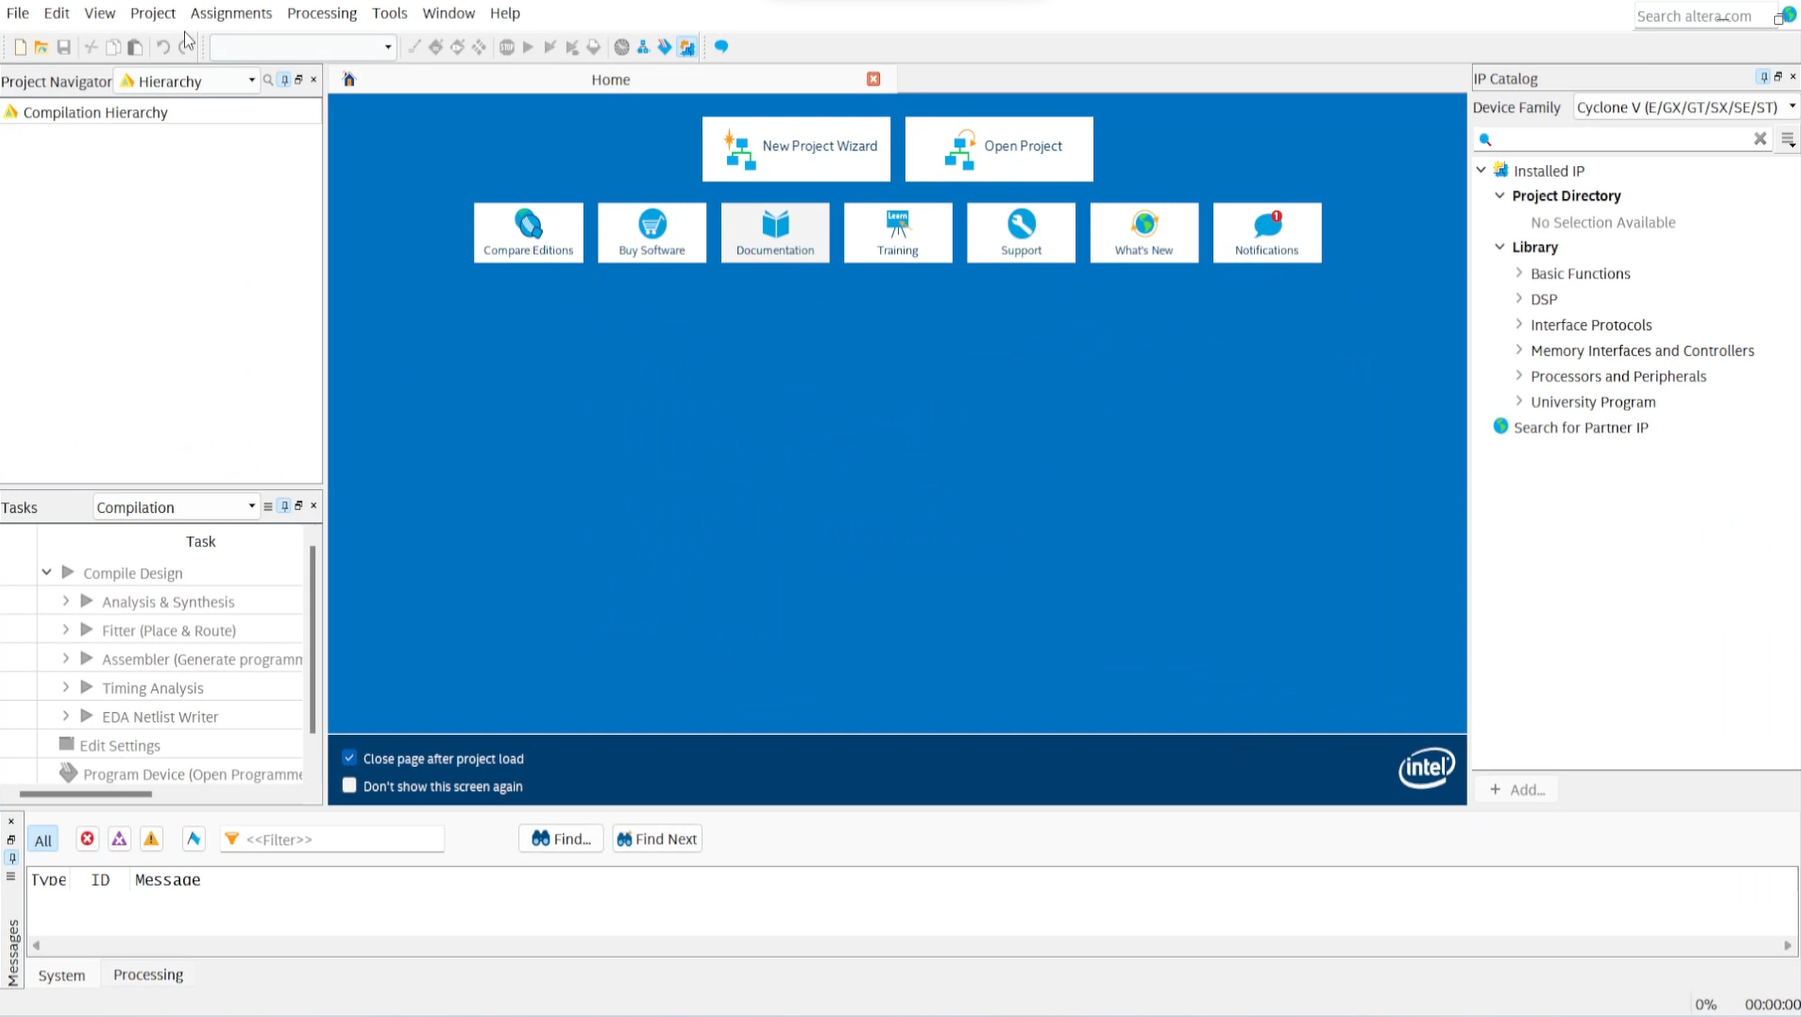The height and width of the screenshot is (1017, 1801).
Task: Enable Don't show this screen again
Action: [x=349, y=786]
